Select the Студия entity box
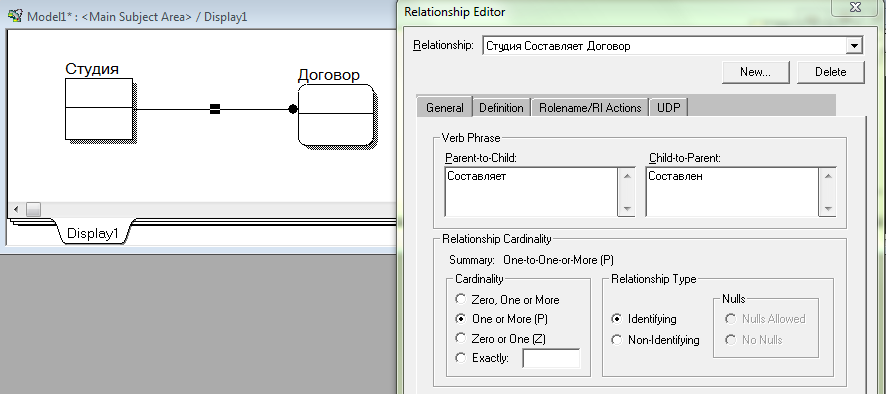The height and width of the screenshot is (394, 886). (99, 109)
